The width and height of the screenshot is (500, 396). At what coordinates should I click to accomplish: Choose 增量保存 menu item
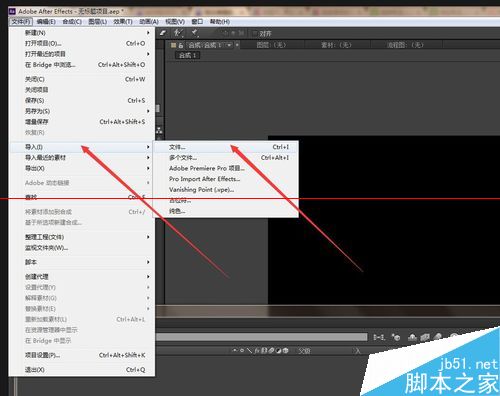point(82,122)
